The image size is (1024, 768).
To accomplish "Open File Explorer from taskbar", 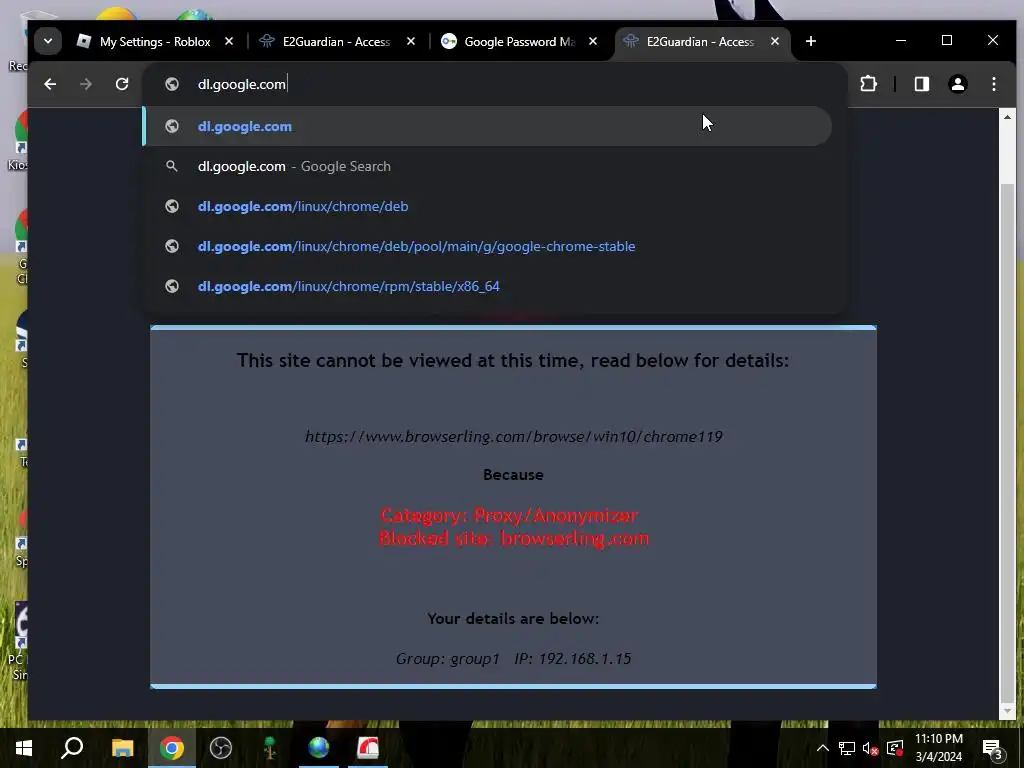I will tap(122, 748).
